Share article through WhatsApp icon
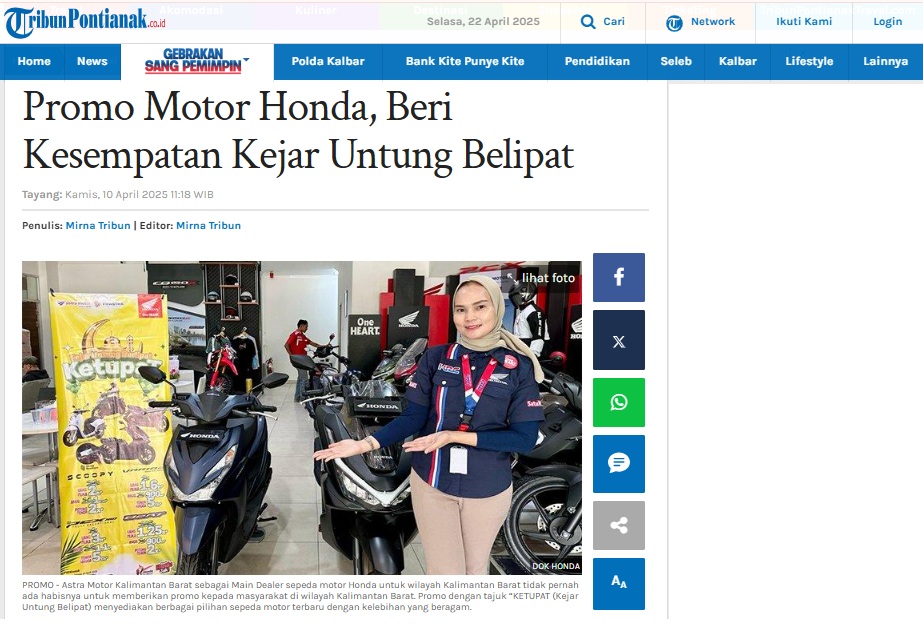Image resolution: width=923 pixels, height=644 pixels. tap(619, 403)
